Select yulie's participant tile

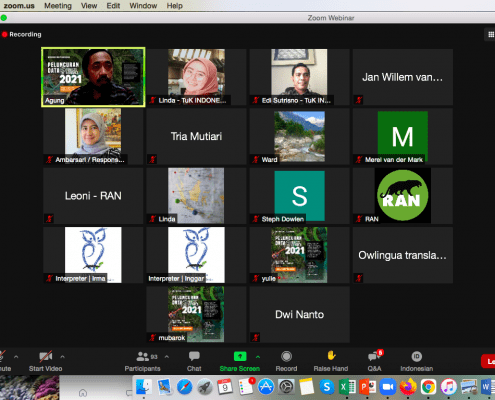[299, 255]
